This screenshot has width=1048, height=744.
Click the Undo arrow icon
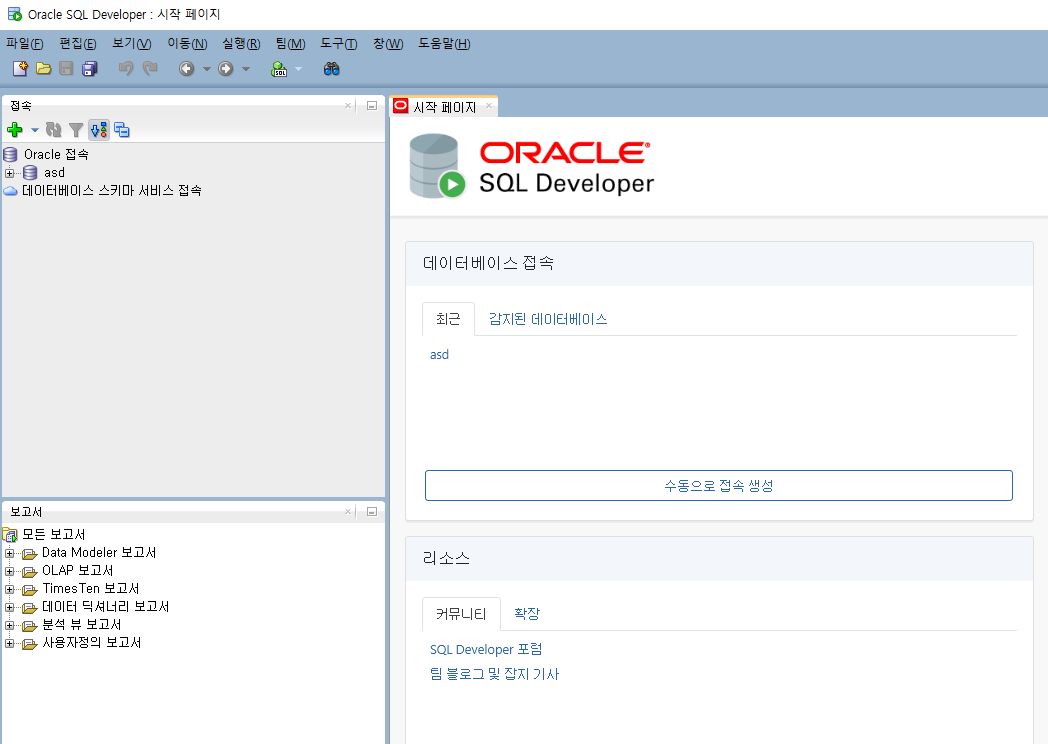tap(126, 68)
